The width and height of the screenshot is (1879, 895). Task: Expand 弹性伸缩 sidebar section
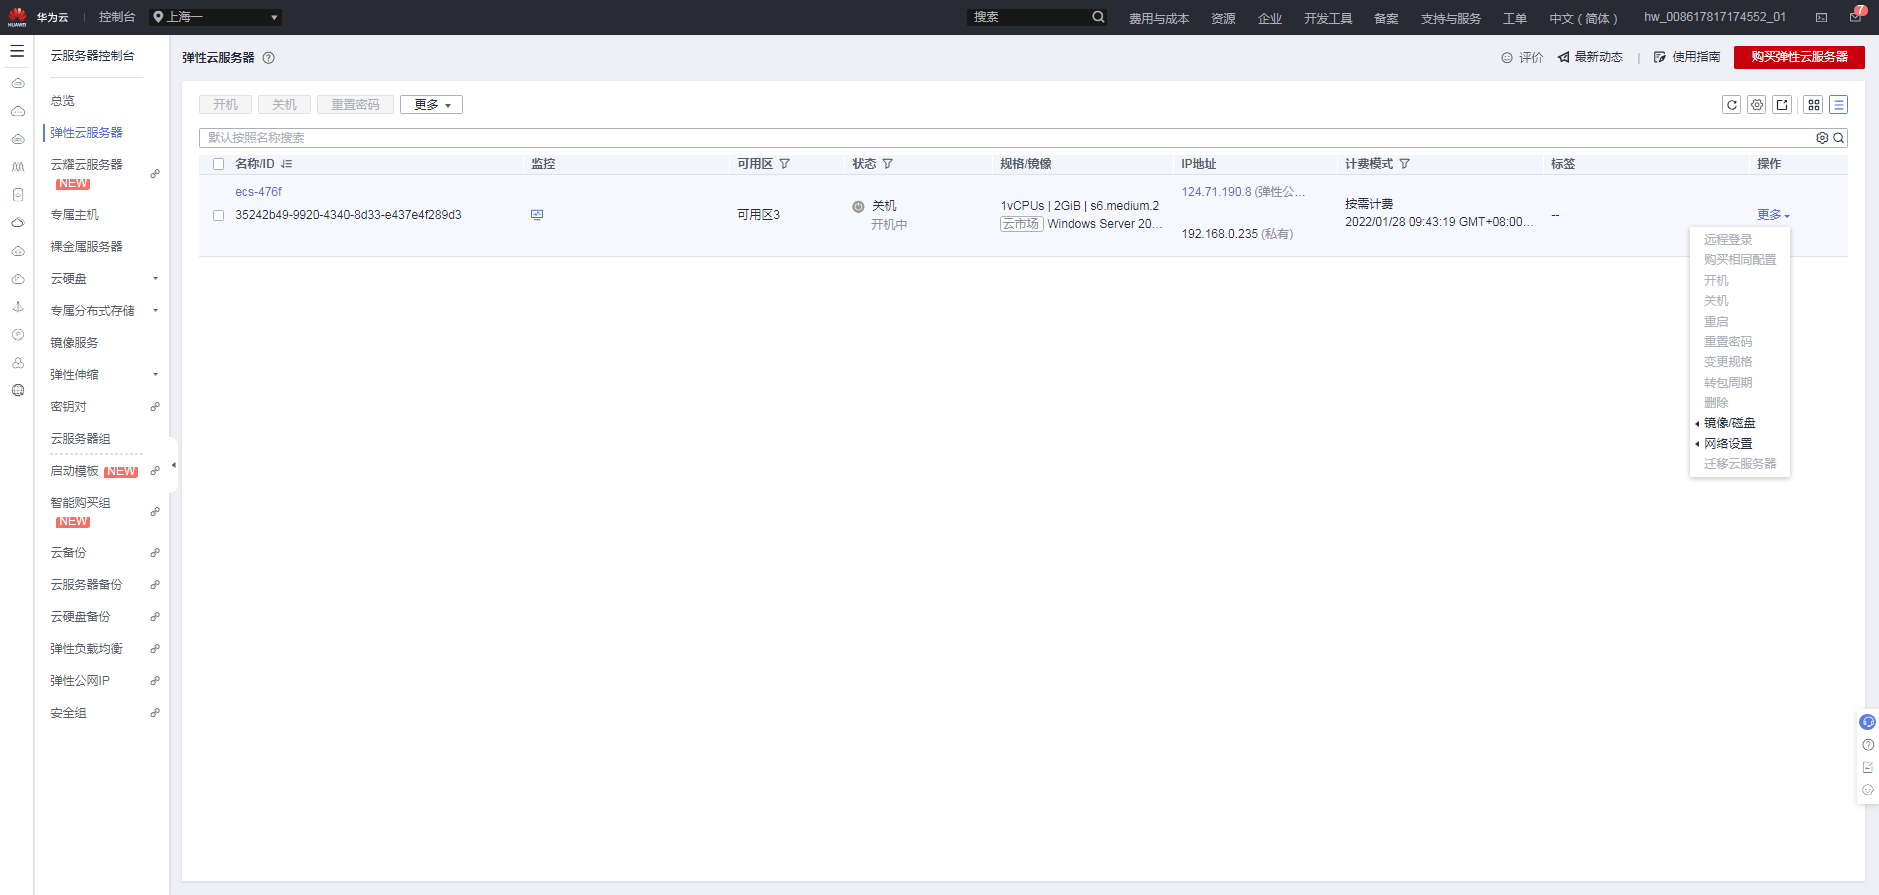tap(155, 375)
